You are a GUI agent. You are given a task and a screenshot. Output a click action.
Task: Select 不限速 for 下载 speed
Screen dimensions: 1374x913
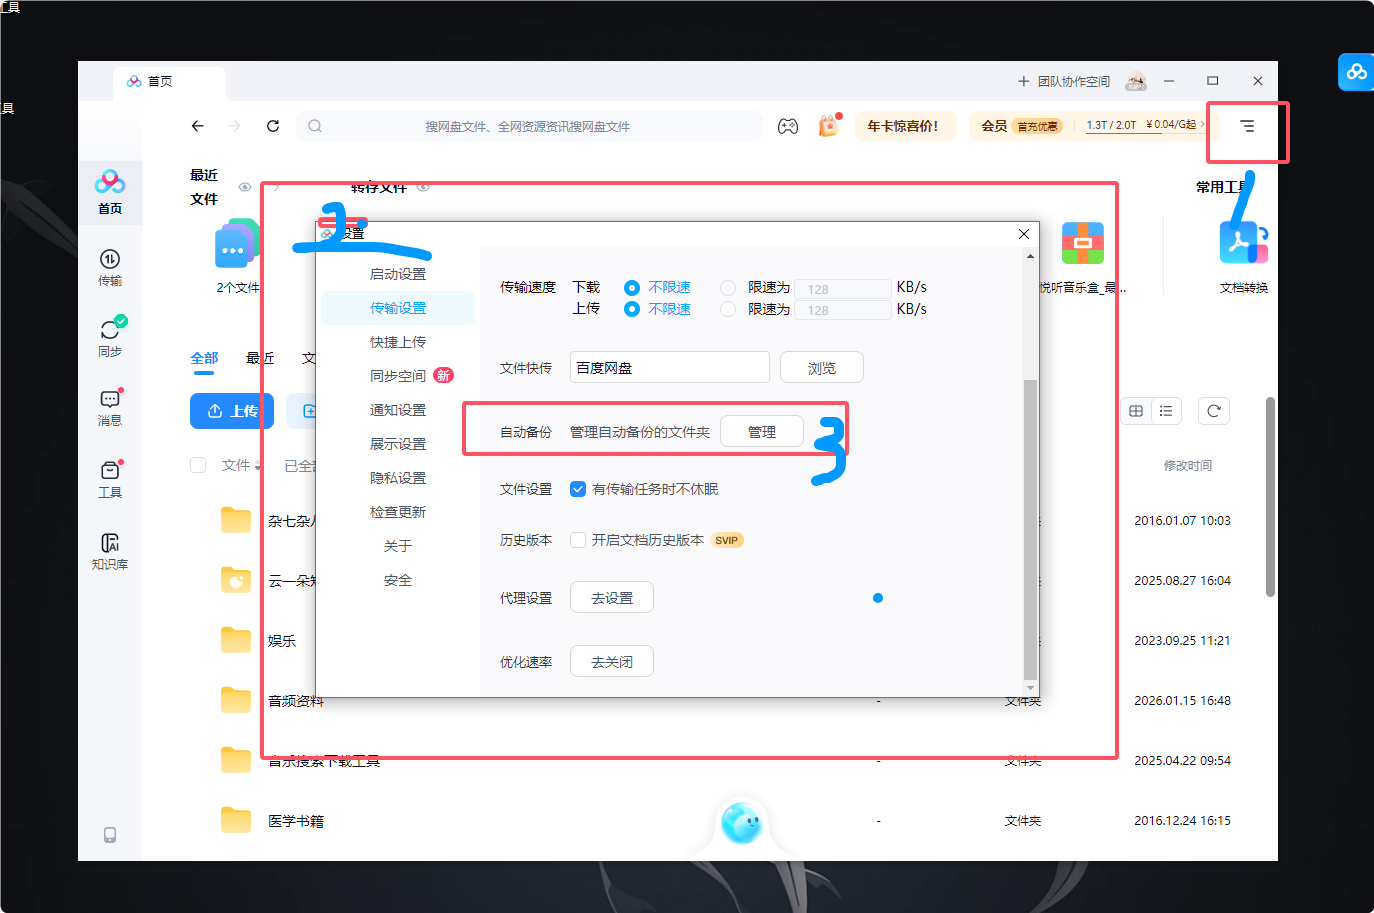tap(632, 288)
